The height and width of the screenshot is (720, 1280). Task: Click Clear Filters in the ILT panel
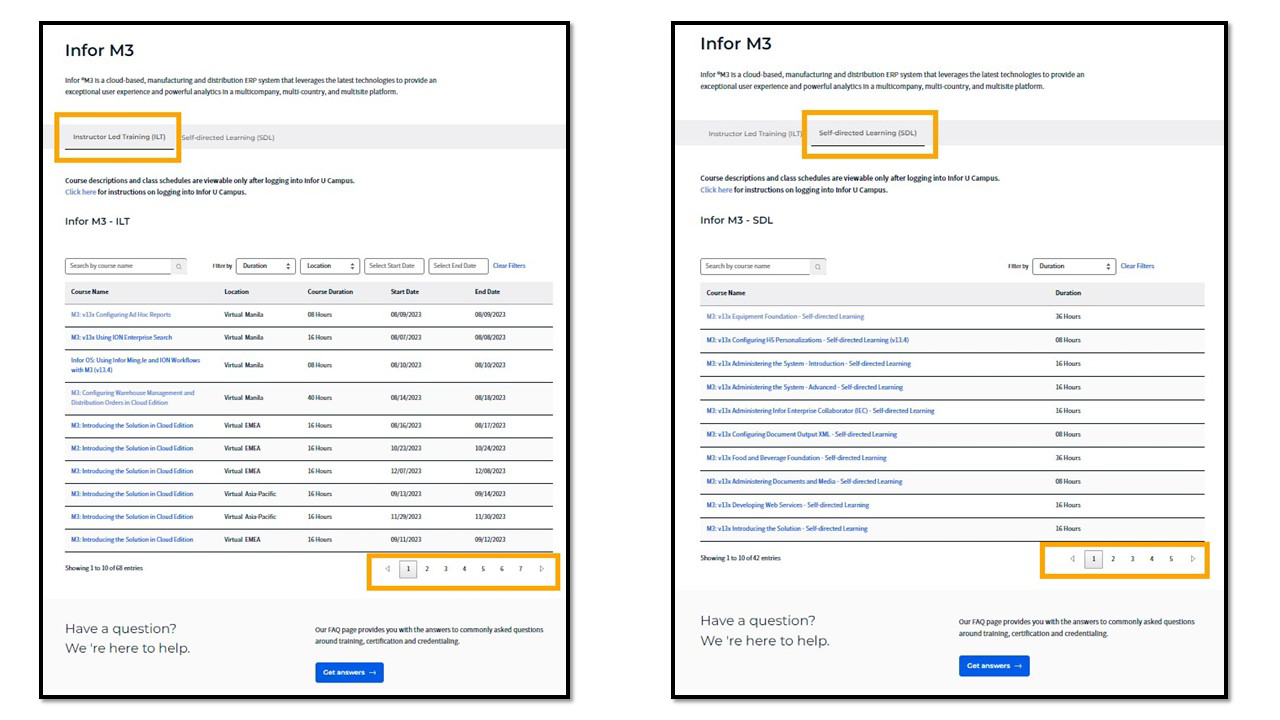click(x=508, y=266)
